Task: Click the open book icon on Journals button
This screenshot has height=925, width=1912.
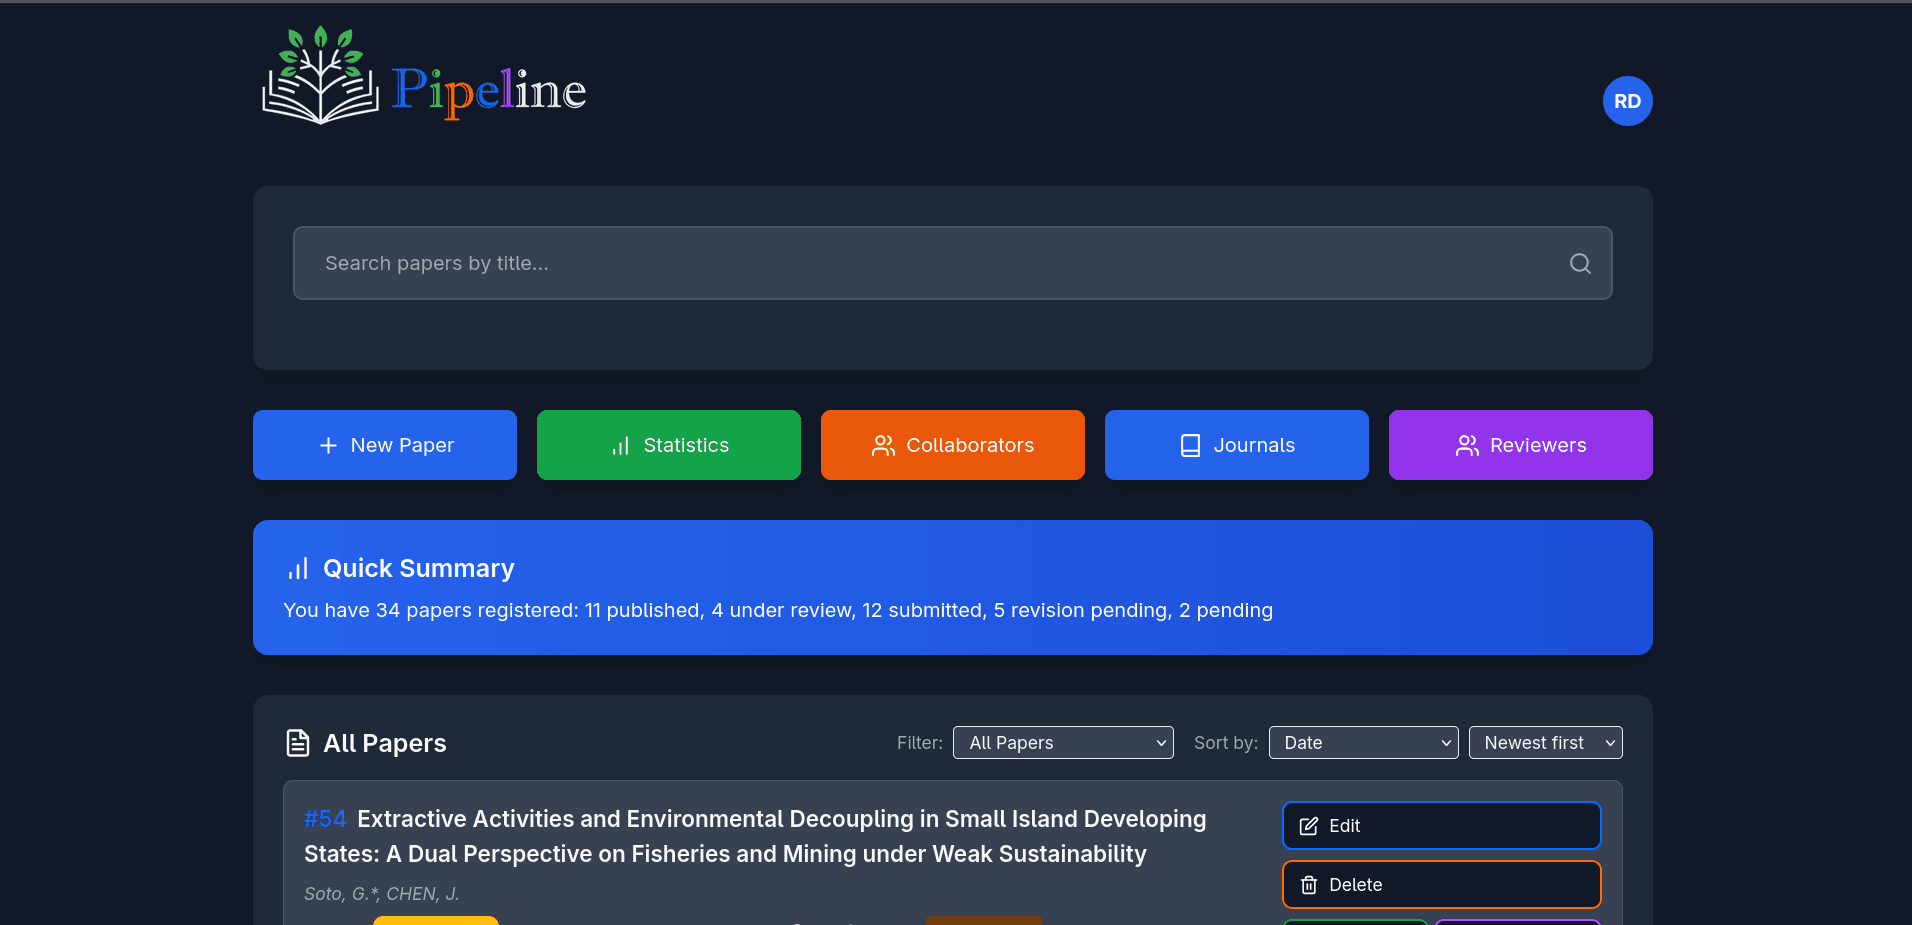Action: tap(1190, 445)
